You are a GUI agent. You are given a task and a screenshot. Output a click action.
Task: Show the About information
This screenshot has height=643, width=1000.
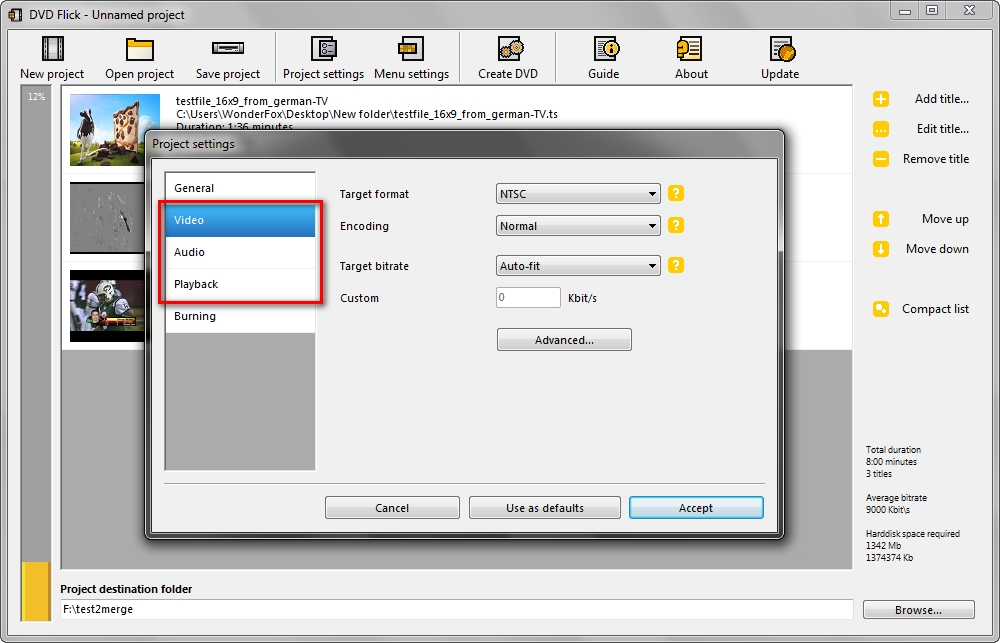(x=690, y=49)
